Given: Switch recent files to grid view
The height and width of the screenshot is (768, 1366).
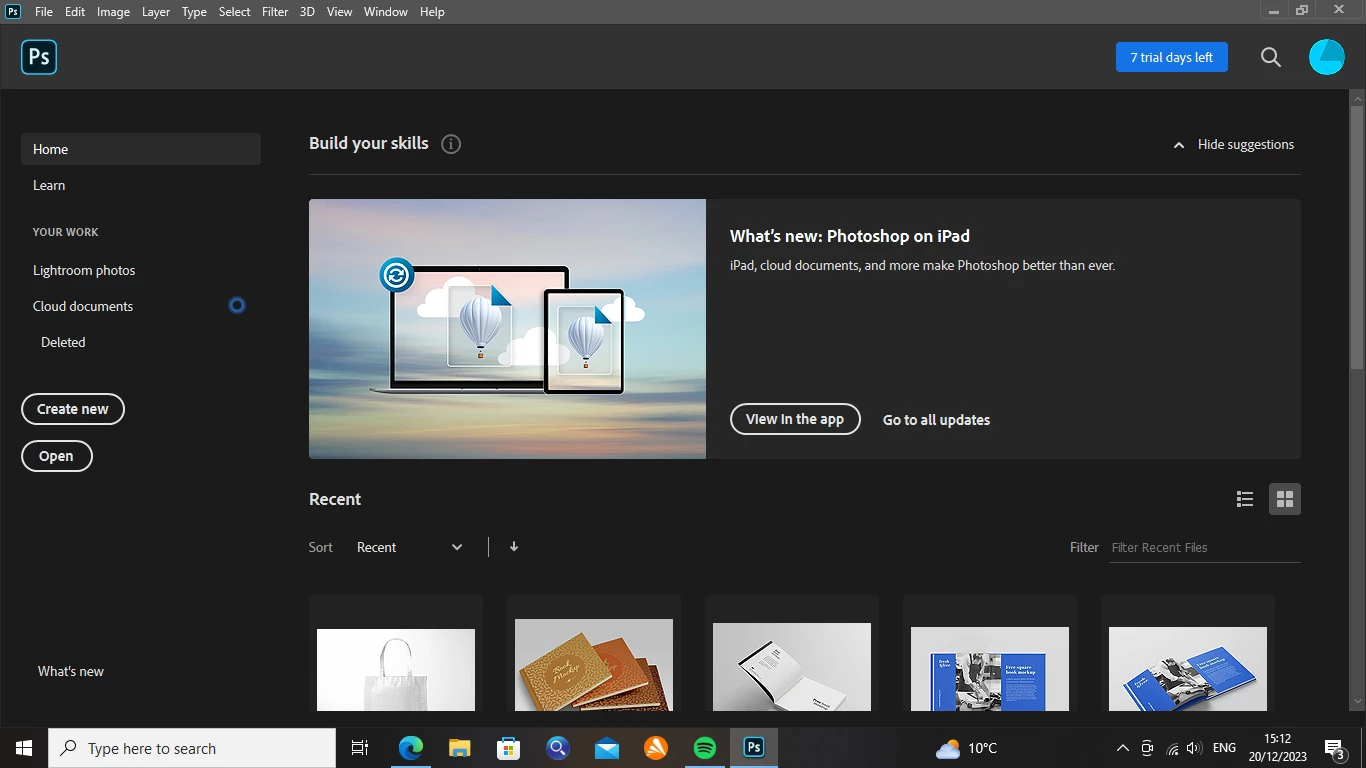Looking at the screenshot, I should (x=1285, y=499).
